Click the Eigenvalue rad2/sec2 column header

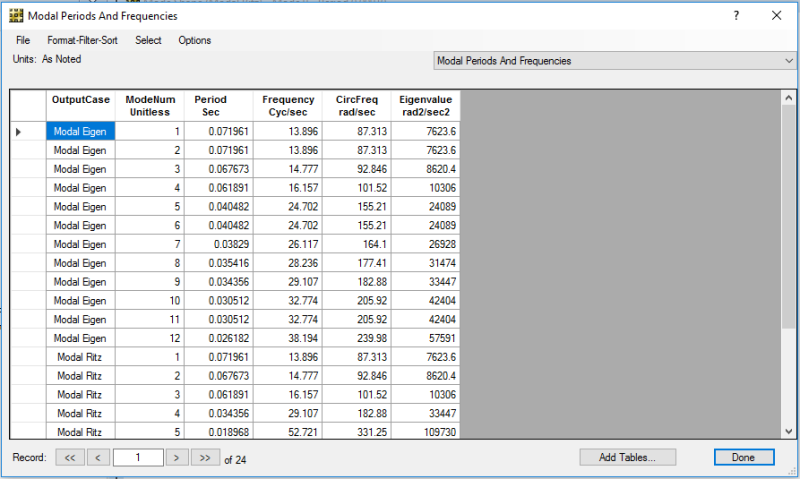[426, 106]
